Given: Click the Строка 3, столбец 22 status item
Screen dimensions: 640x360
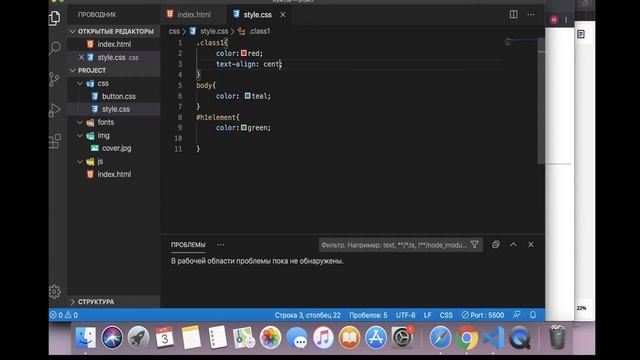Looking at the screenshot, I should (x=307, y=315).
